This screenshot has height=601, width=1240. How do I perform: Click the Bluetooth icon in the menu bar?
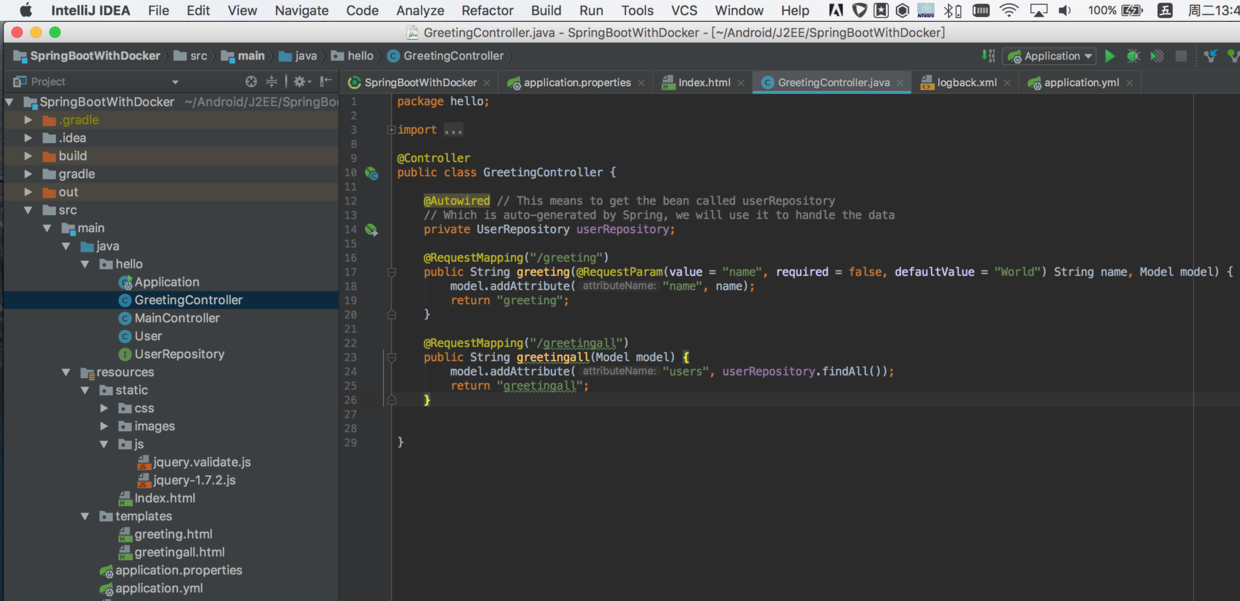[x=953, y=11]
